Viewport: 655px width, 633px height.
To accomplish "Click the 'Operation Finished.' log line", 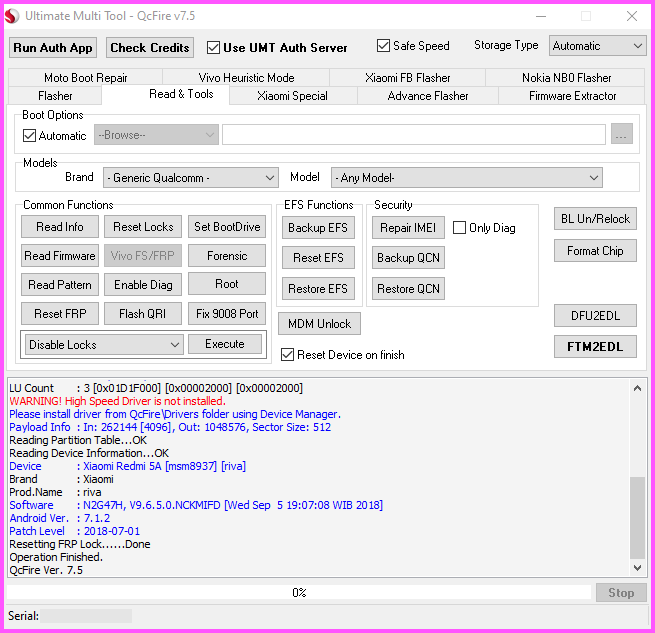I will (56, 557).
